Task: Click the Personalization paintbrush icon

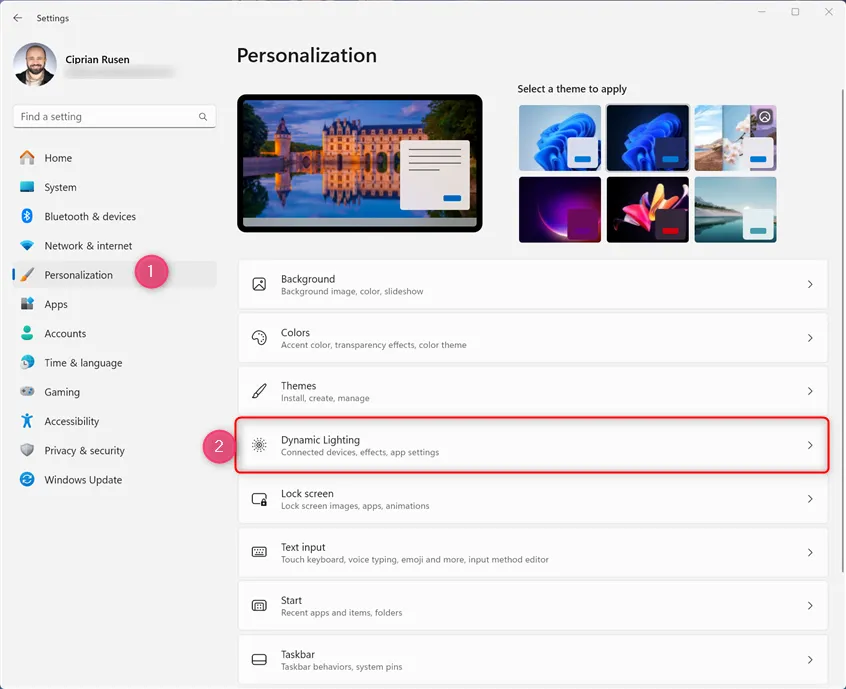Action: pyautogui.click(x=27, y=275)
